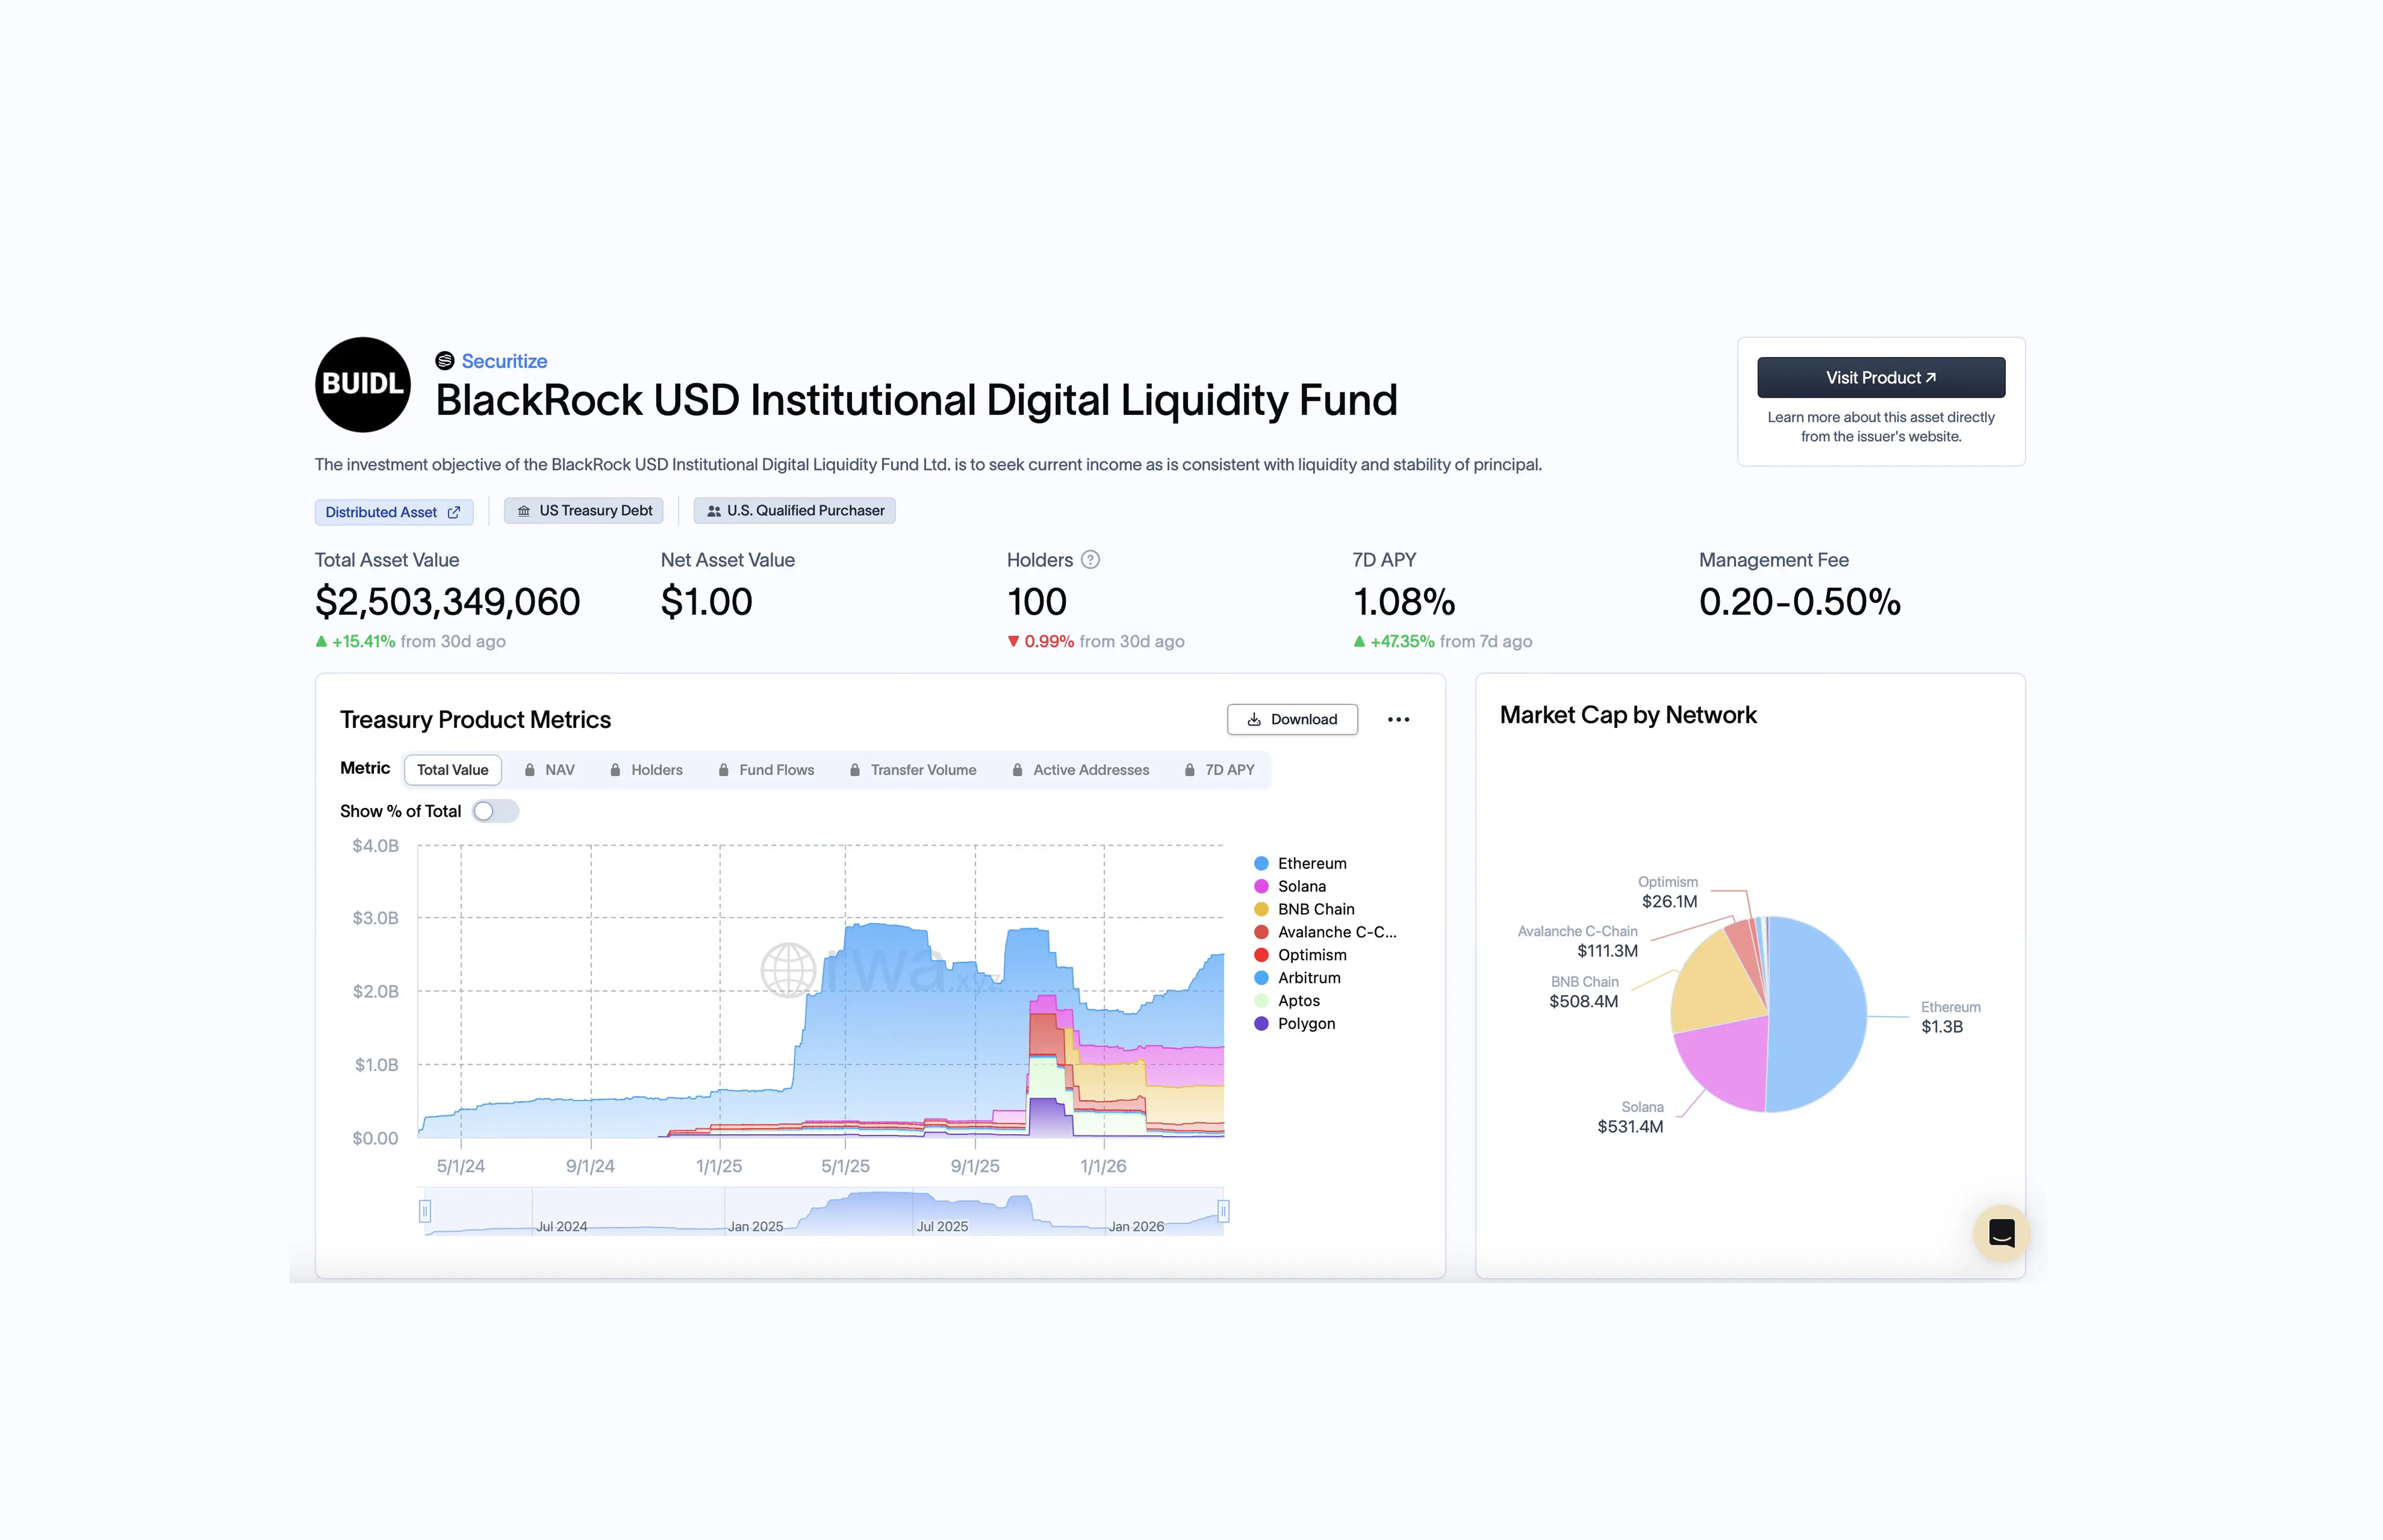Click the left handle of range slider
Viewport: 2383px width, 1540px height.
(x=425, y=1211)
